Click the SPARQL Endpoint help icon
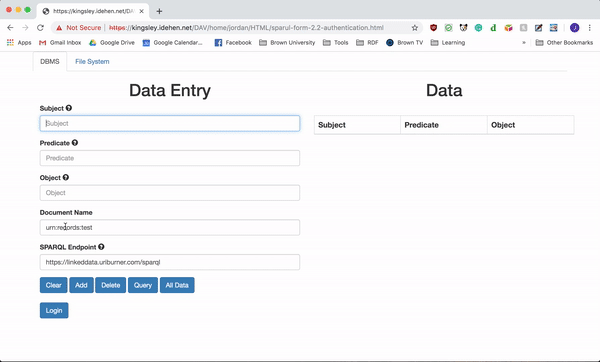The image size is (600, 362). (x=101, y=247)
